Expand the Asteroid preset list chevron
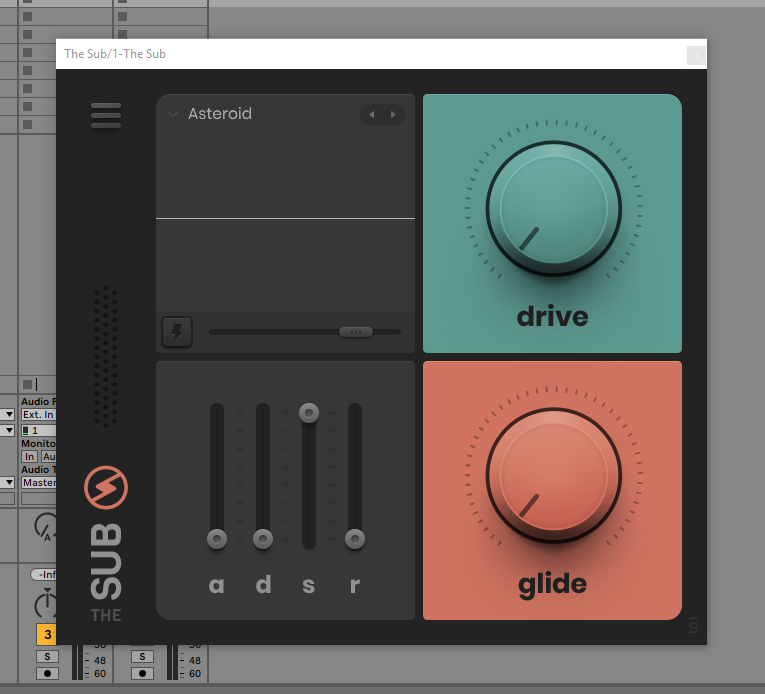This screenshot has width=765, height=694. click(173, 114)
